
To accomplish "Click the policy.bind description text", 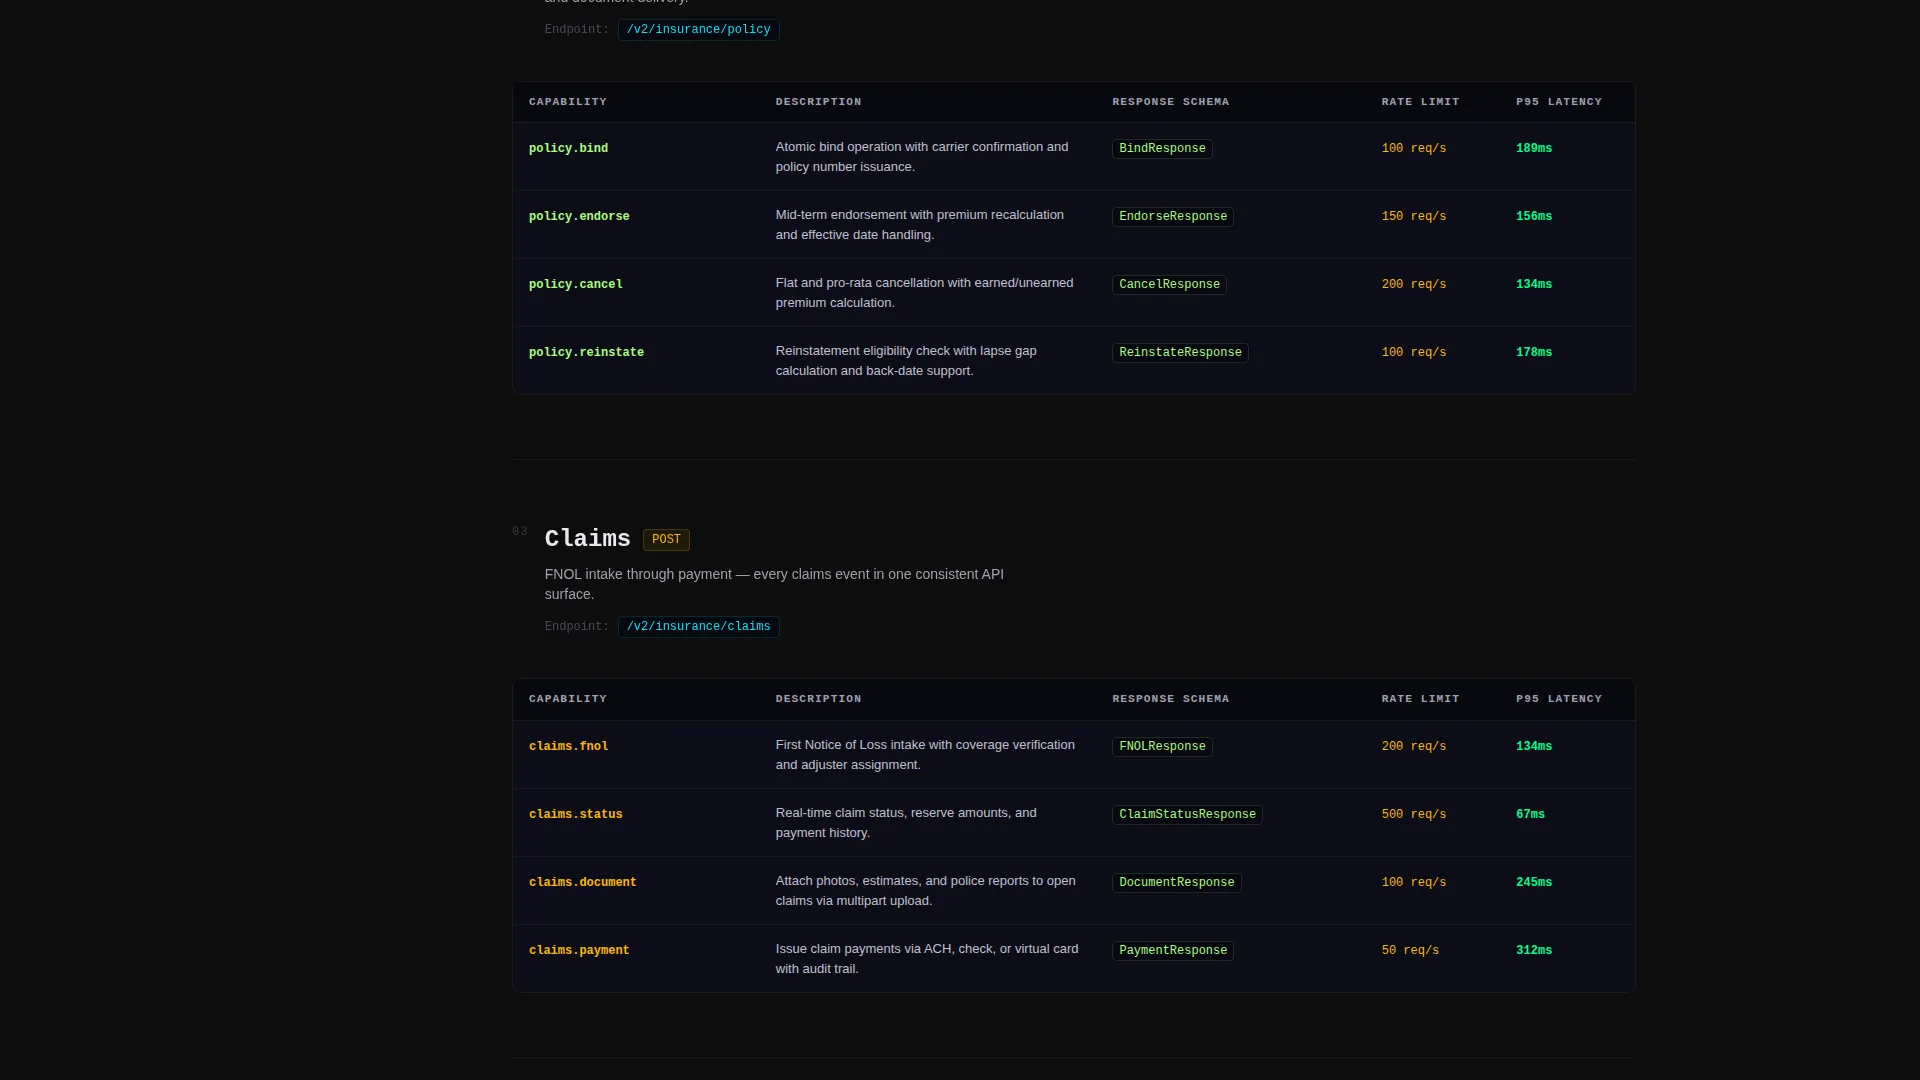I will tap(922, 157).
